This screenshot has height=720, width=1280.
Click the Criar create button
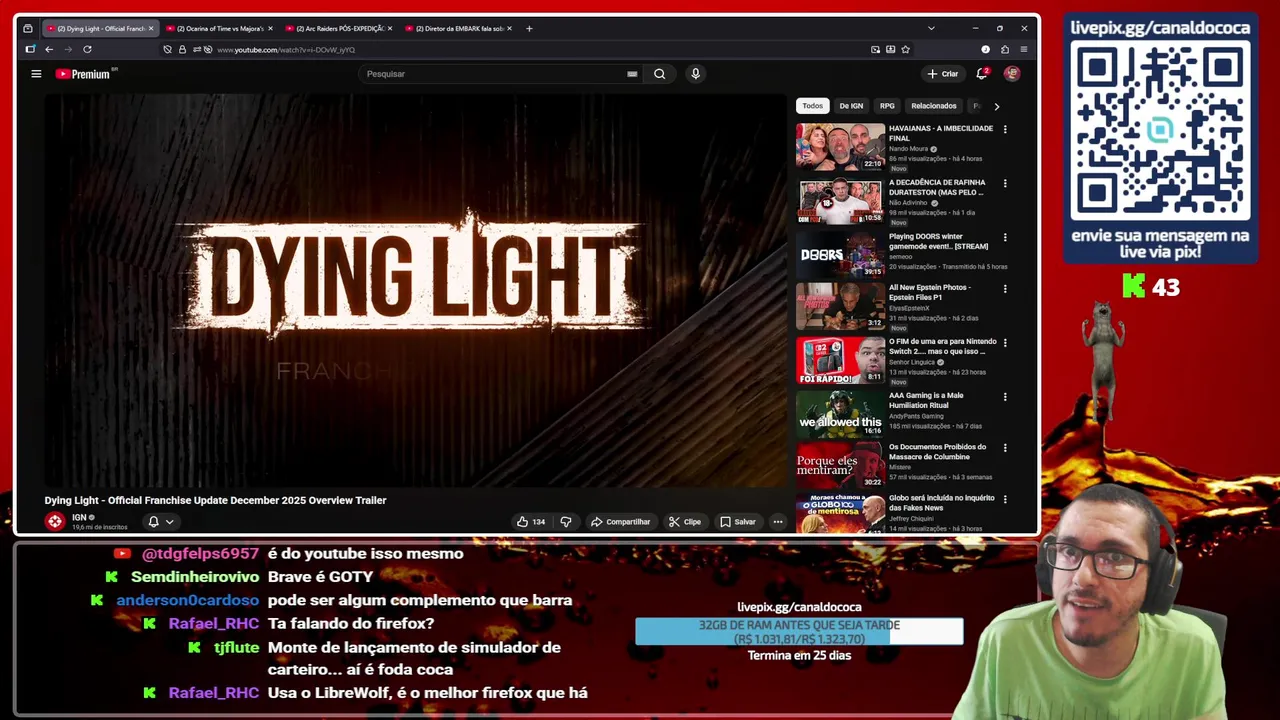942,73
